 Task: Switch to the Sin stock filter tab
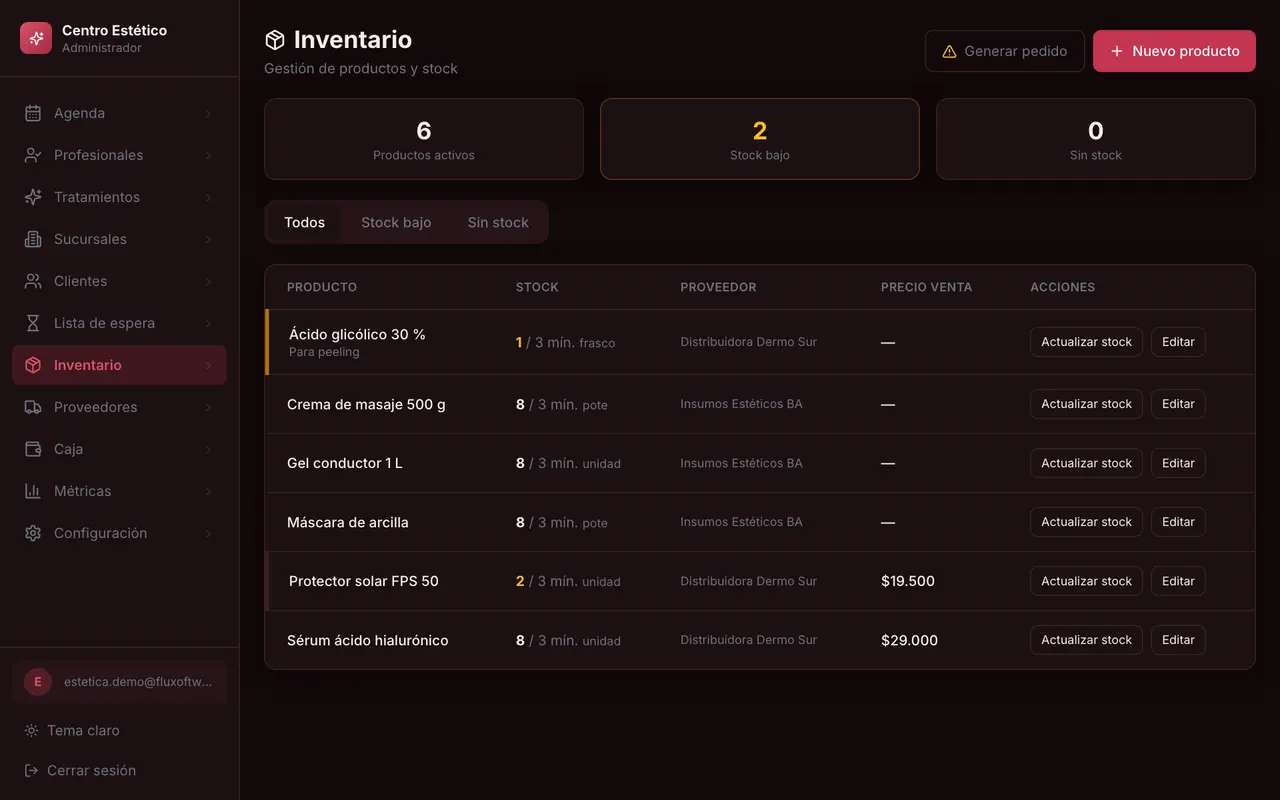(498, 222)
